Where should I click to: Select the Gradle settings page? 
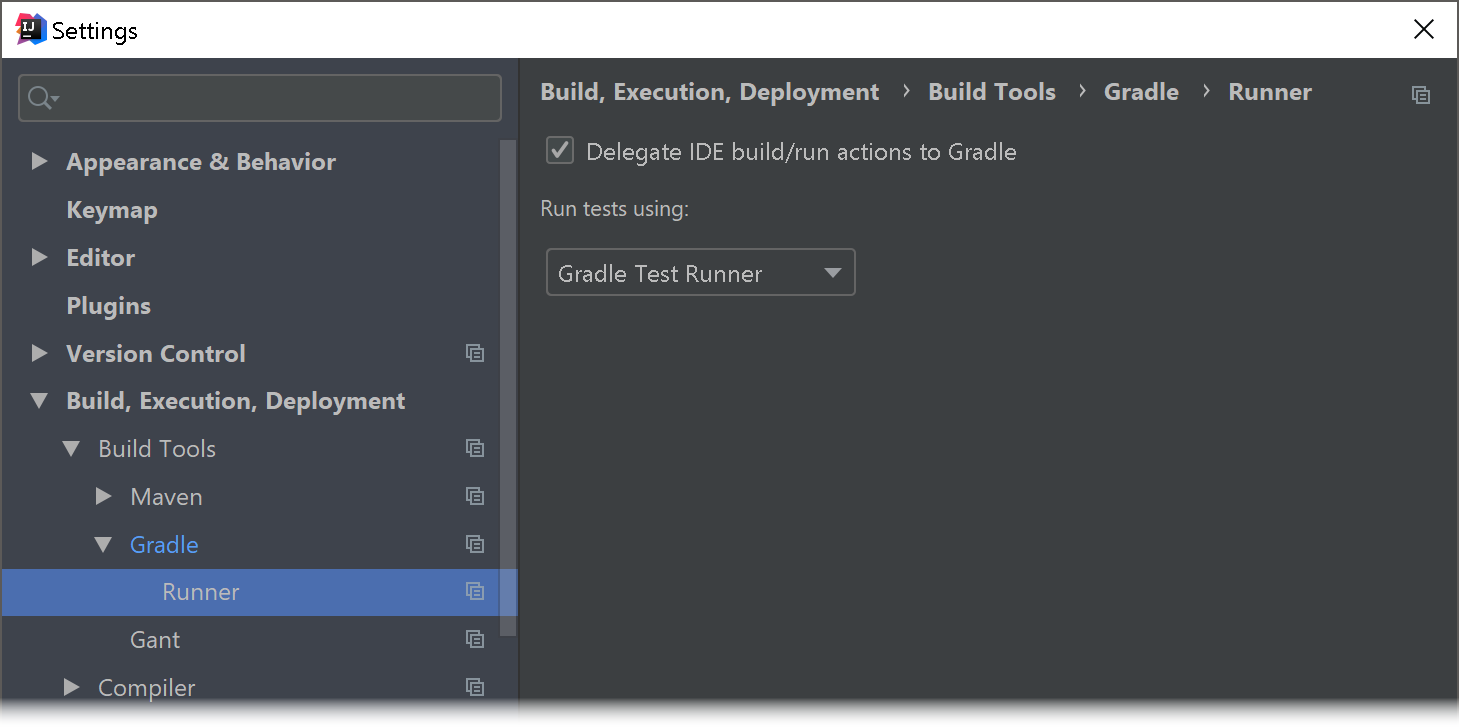(164, 545)
